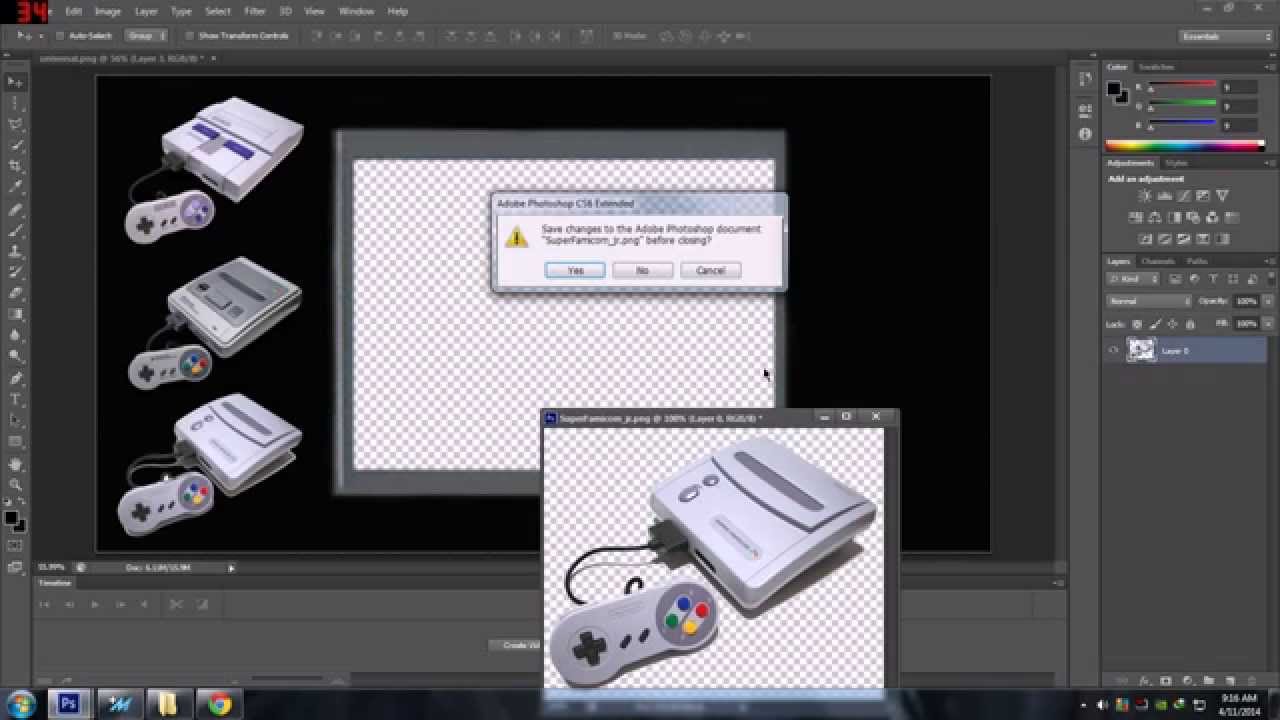Add a Curves adjustment
The image size is (1280, 720).
pyautogui.click(x=1183, y=196)
